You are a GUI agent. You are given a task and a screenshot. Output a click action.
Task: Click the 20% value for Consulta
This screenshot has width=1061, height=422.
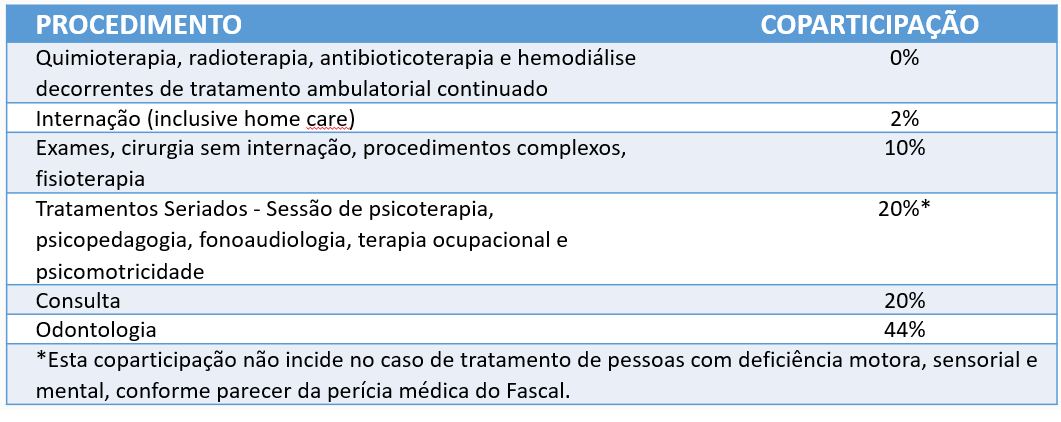click(904, 300)
